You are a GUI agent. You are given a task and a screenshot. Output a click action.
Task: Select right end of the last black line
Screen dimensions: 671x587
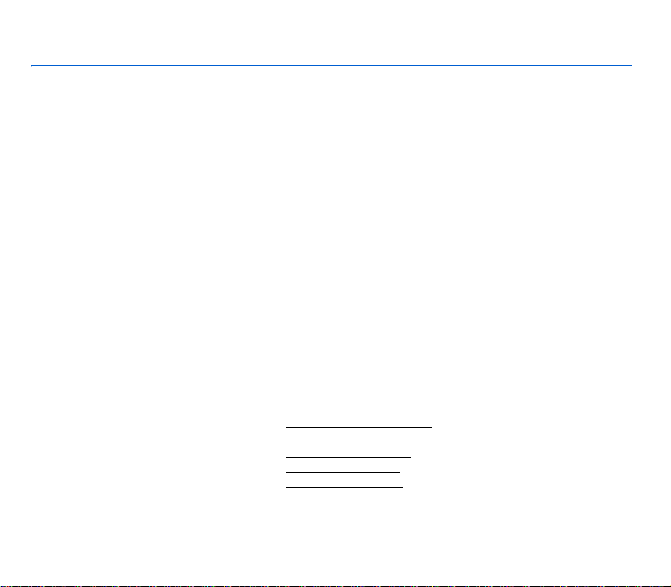[x=402, y=487]
